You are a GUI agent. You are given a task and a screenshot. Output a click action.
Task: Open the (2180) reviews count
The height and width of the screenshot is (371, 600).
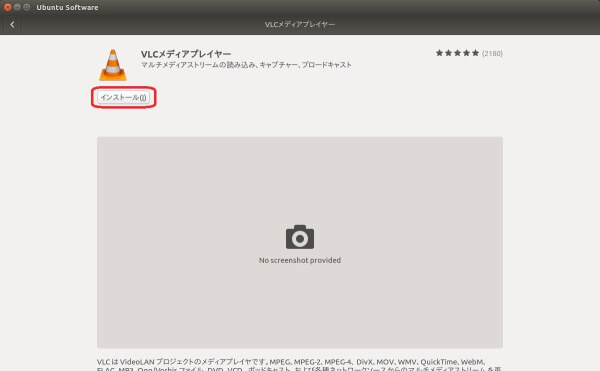492,54
